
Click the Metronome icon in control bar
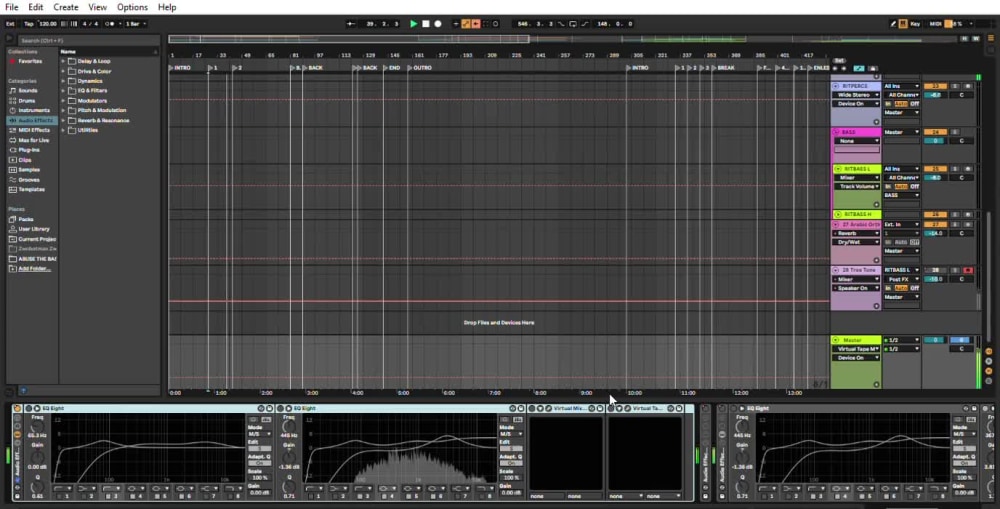110,24
